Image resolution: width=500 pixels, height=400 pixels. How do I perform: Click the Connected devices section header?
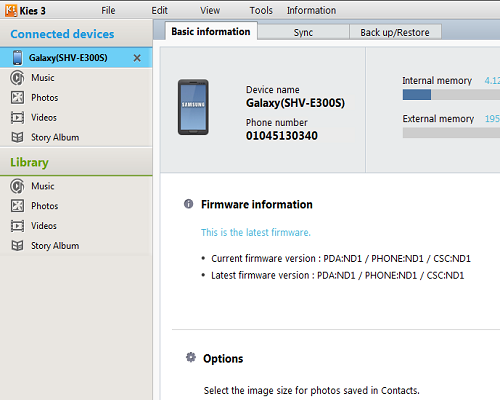coord(76,34)
